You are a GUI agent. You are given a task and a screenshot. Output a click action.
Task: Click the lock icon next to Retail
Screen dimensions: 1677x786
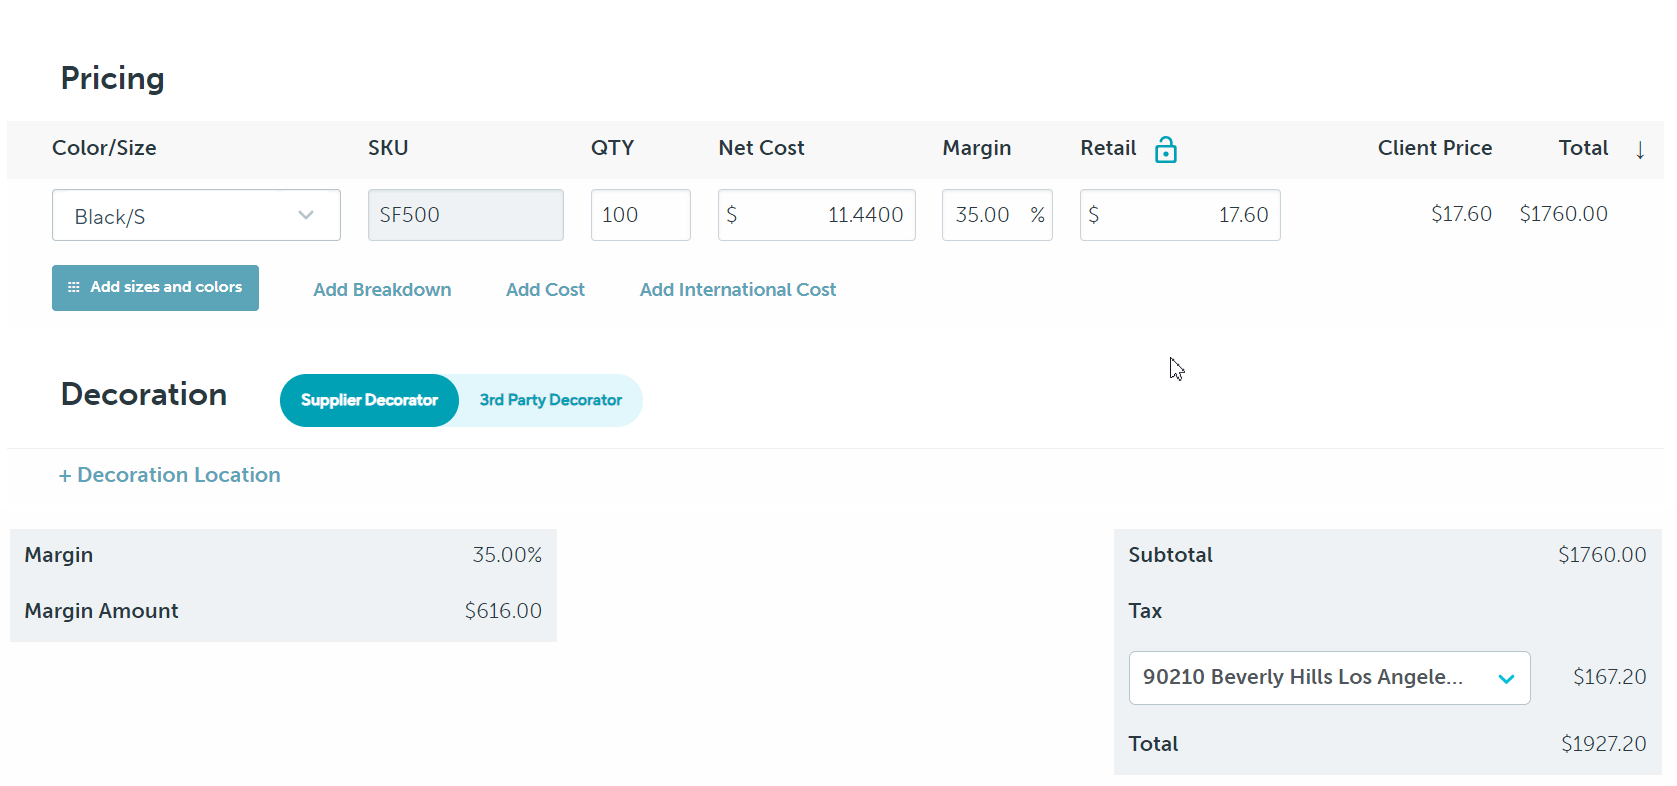coord(1165,150)
